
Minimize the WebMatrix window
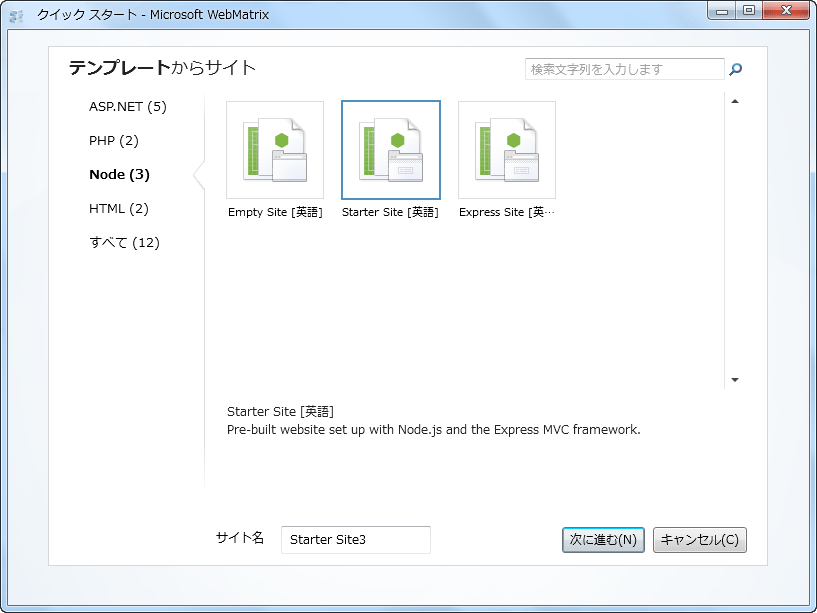(722, 11)
